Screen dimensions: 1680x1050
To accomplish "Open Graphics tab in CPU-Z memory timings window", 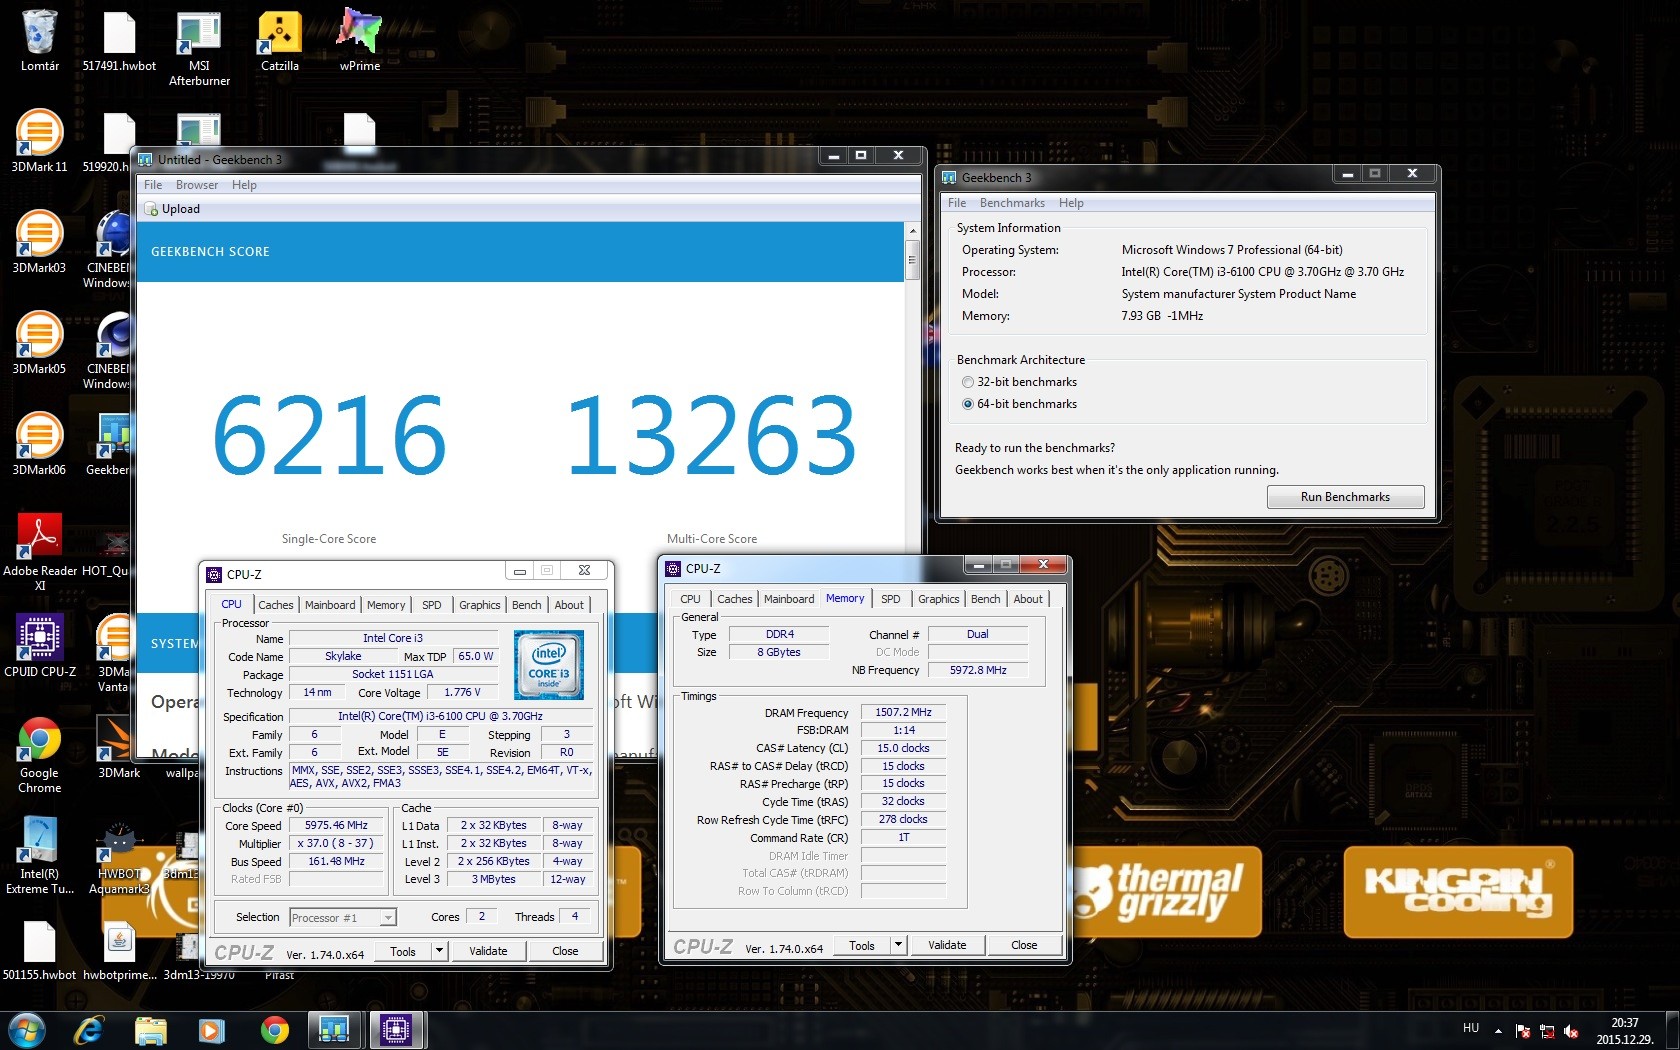I will (939, 599).
